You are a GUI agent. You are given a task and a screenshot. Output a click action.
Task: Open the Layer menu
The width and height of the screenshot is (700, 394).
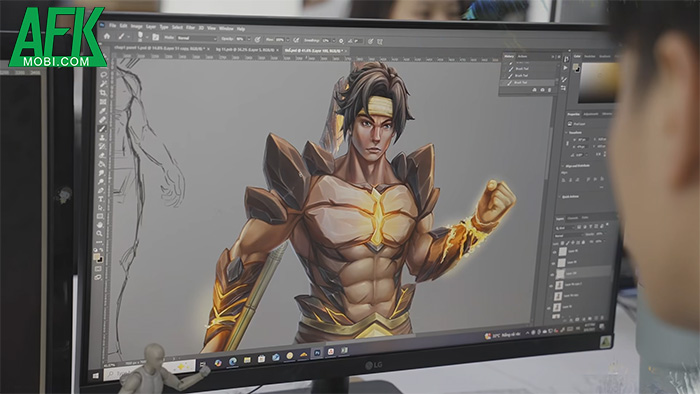click(x=151, y=27)
